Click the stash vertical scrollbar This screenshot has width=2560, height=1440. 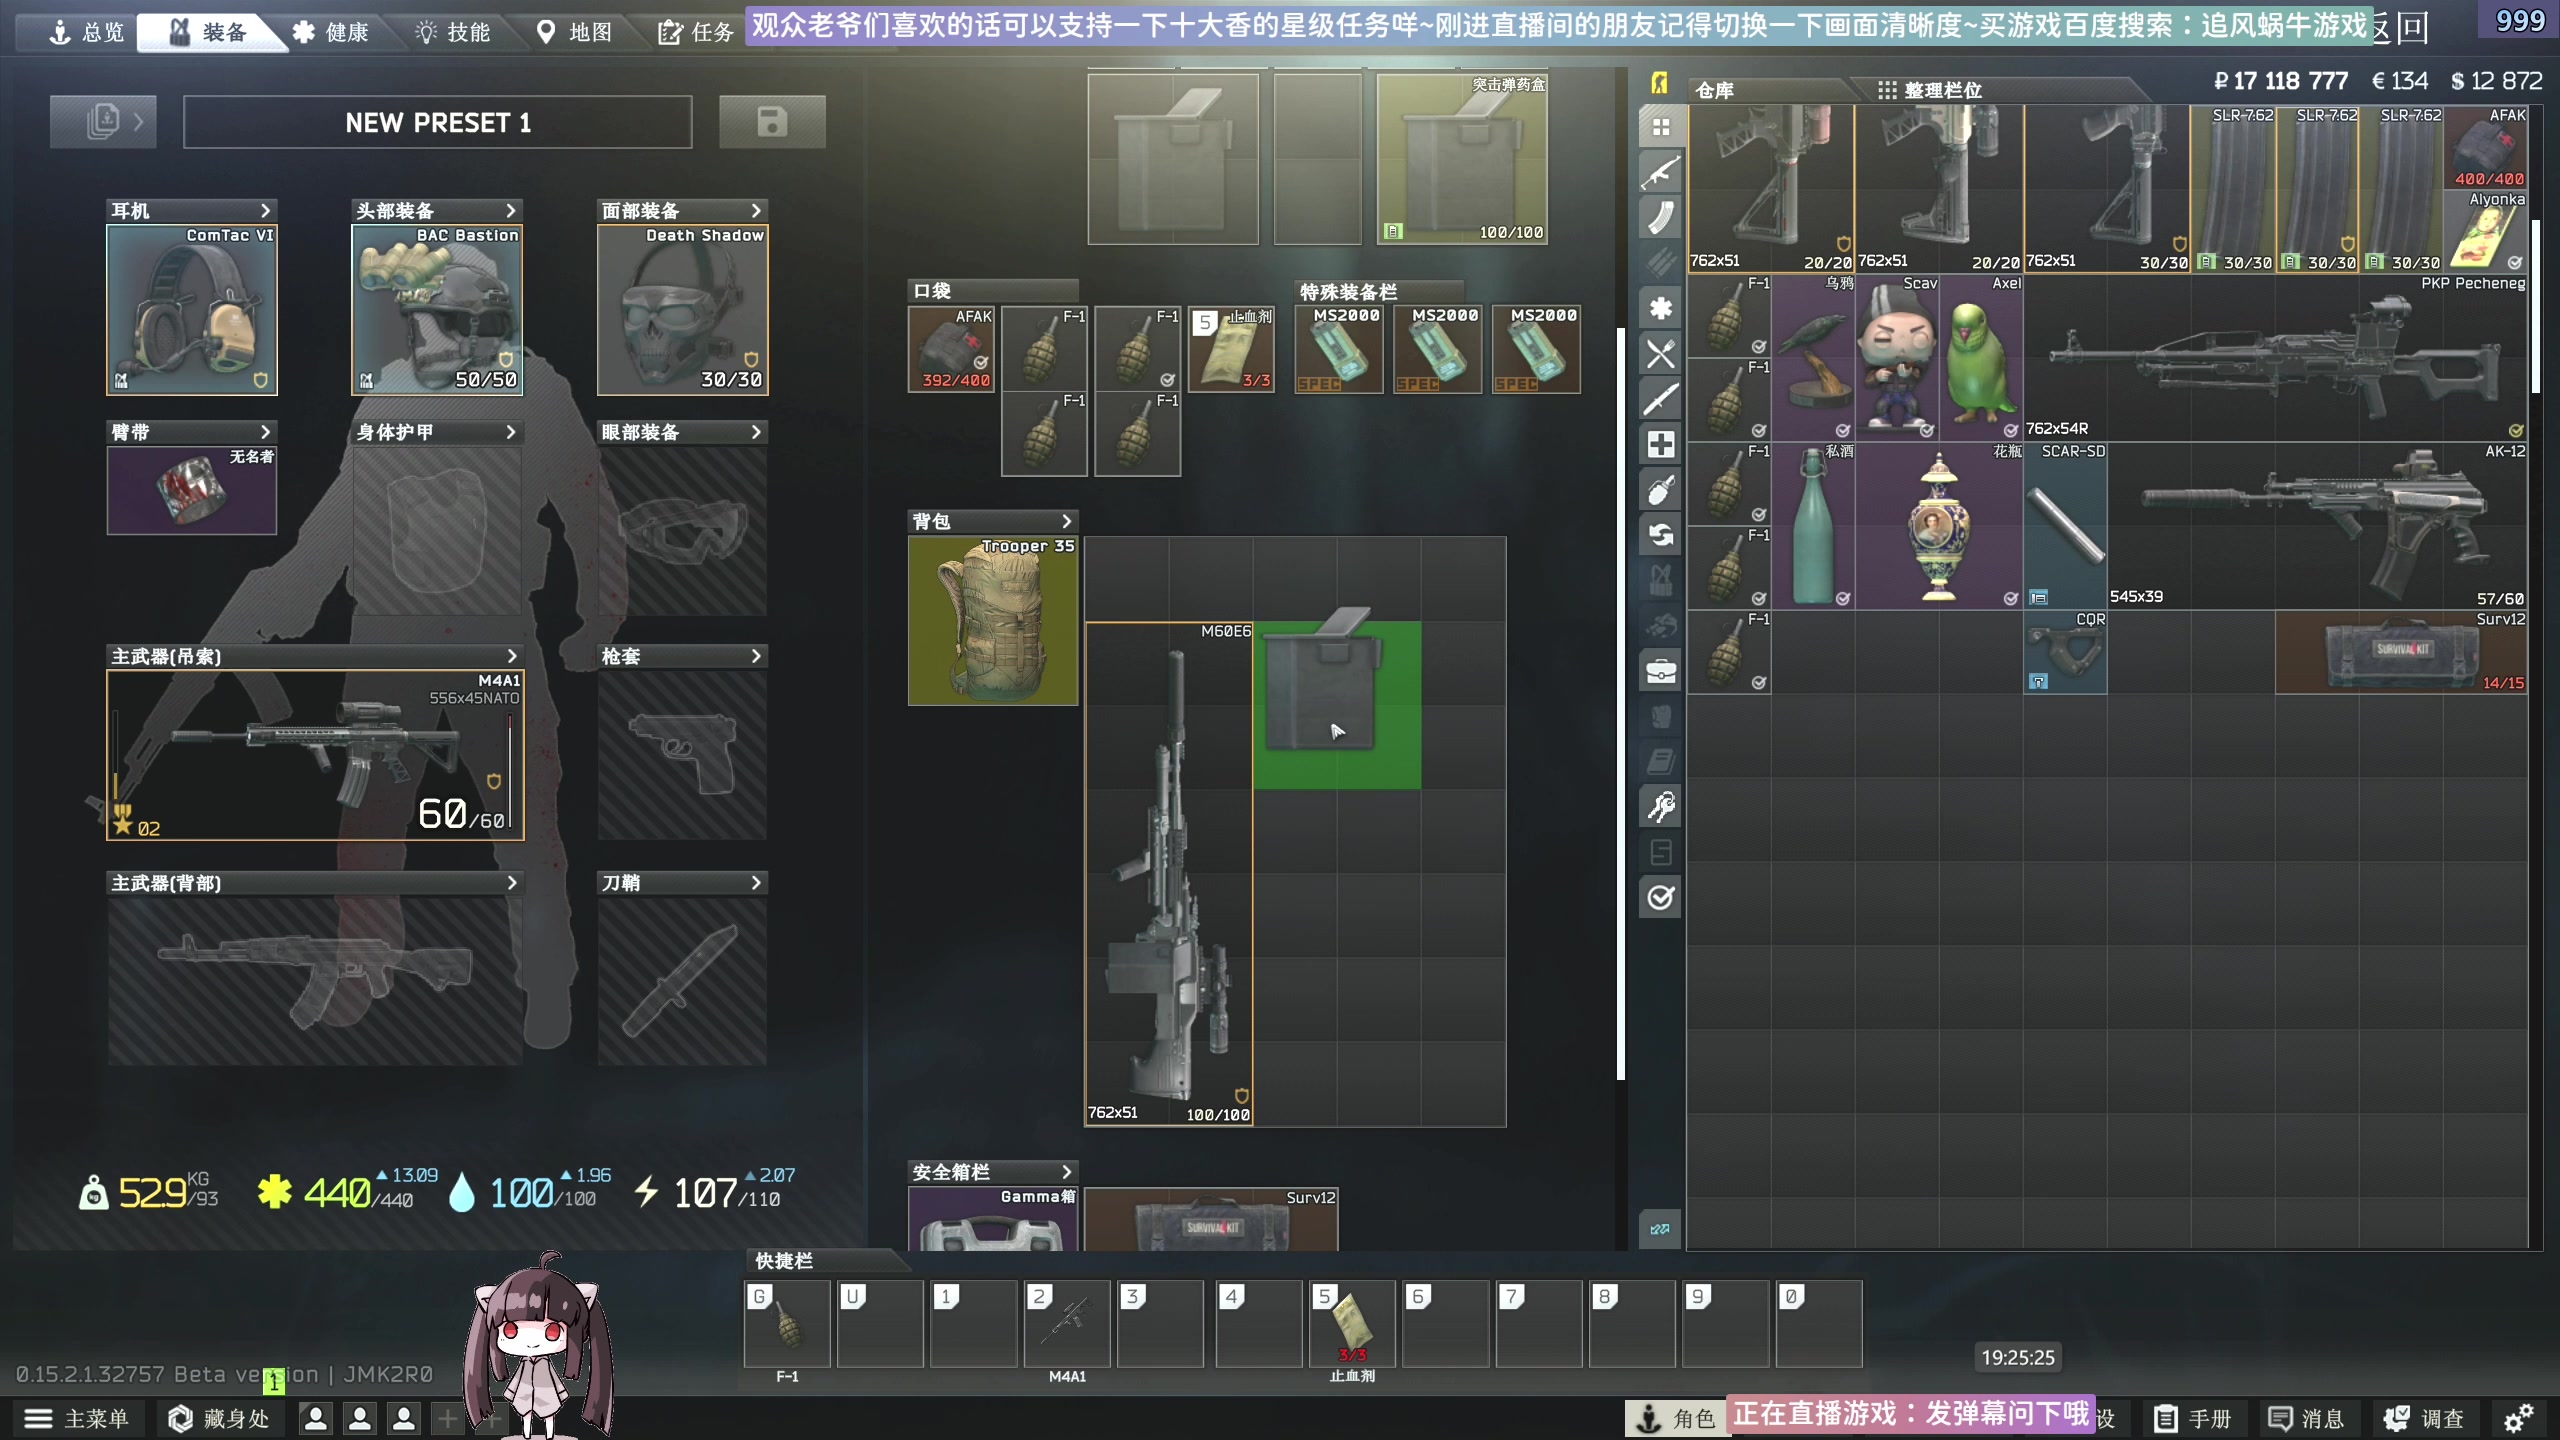point(2535,306)
